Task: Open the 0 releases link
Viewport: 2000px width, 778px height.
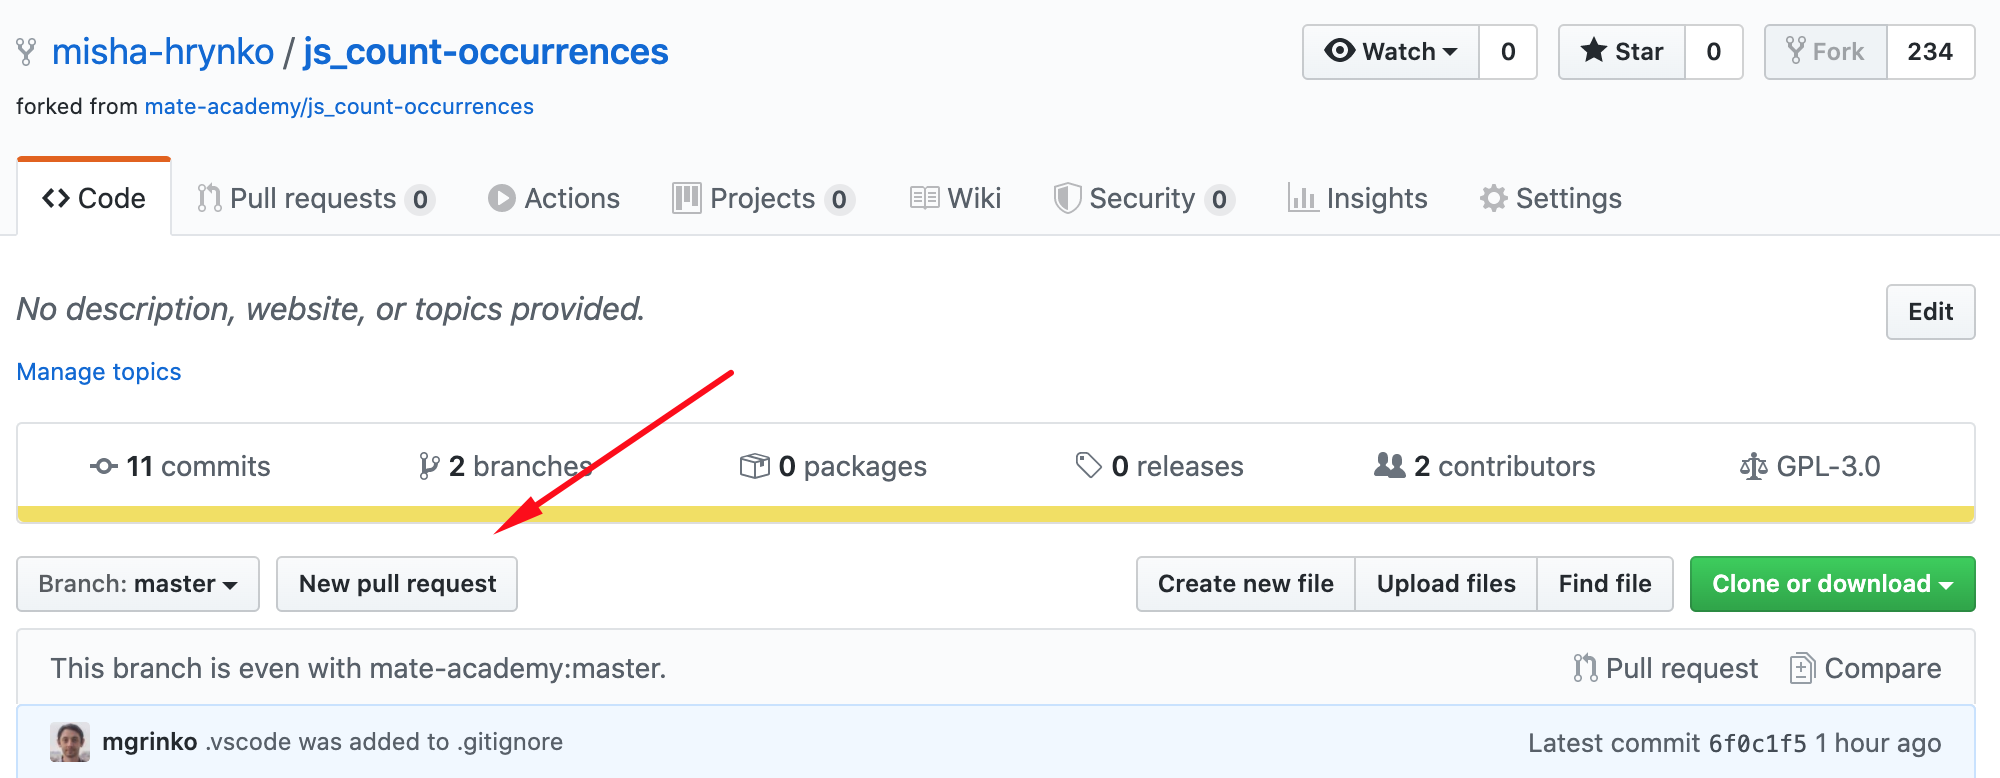Action: pos(1159,466)
